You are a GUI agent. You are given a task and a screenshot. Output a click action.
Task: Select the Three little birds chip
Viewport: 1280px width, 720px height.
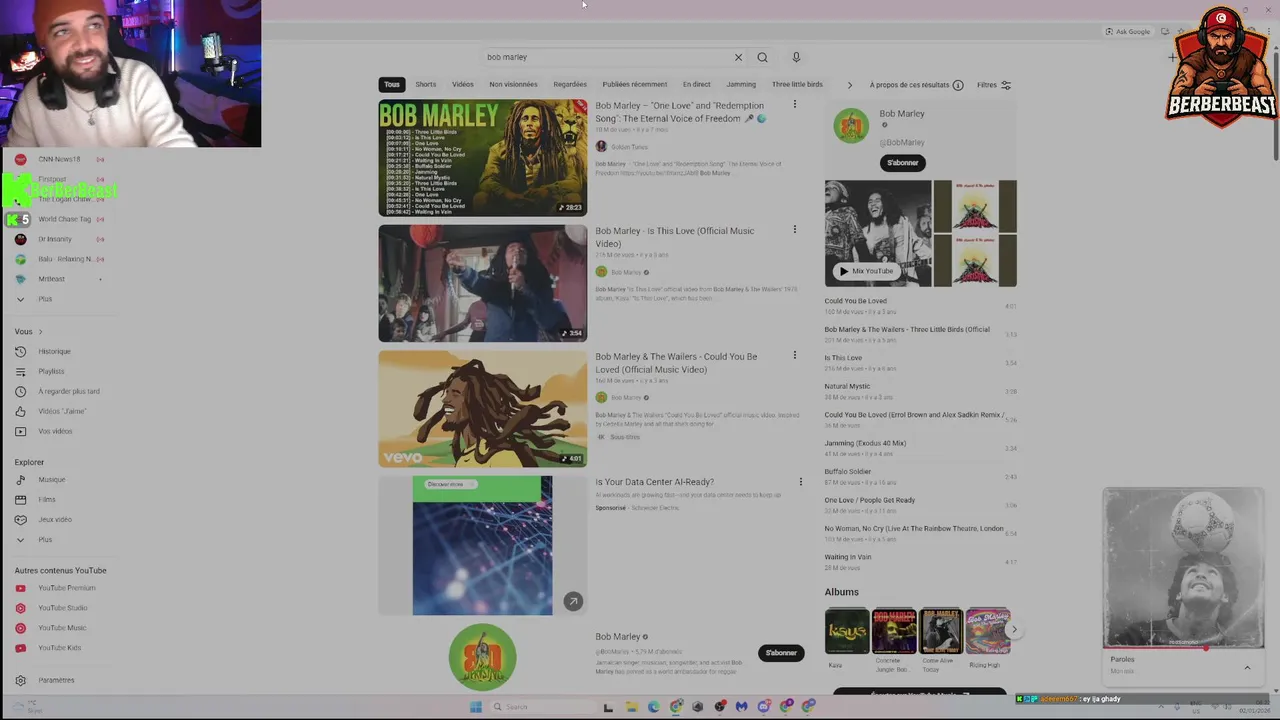pyautogui.click(x=797, y=85)
